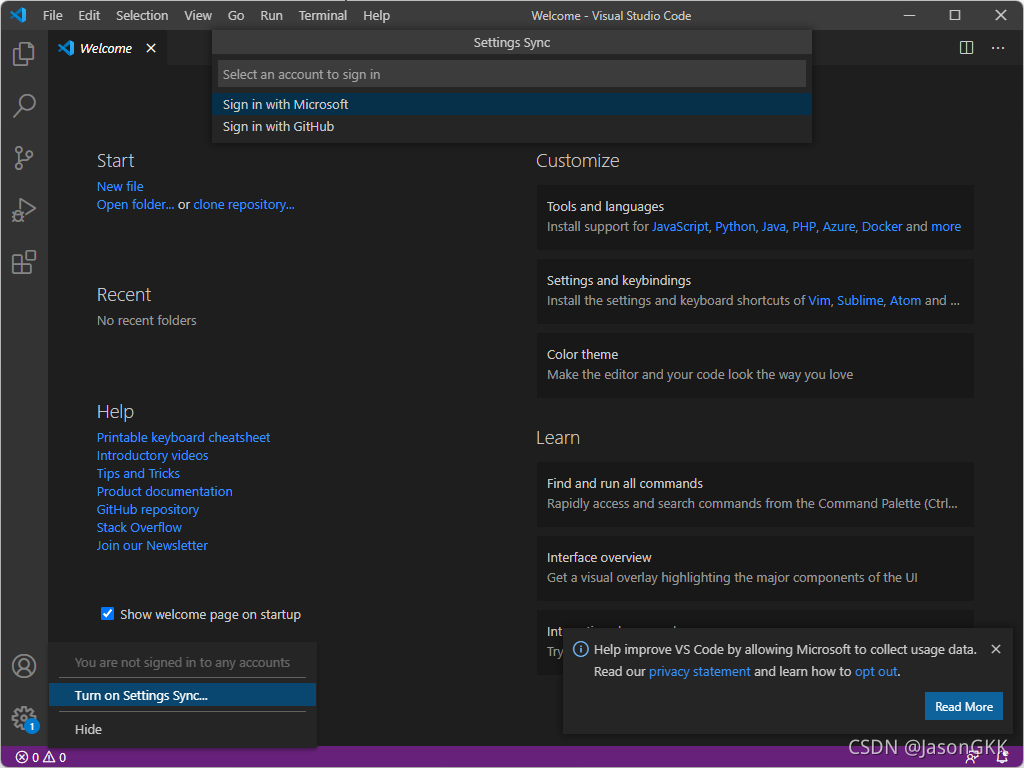Open the Interface overview card
The width and height of the screenshot is (1024, 768).
pos(755,568)
